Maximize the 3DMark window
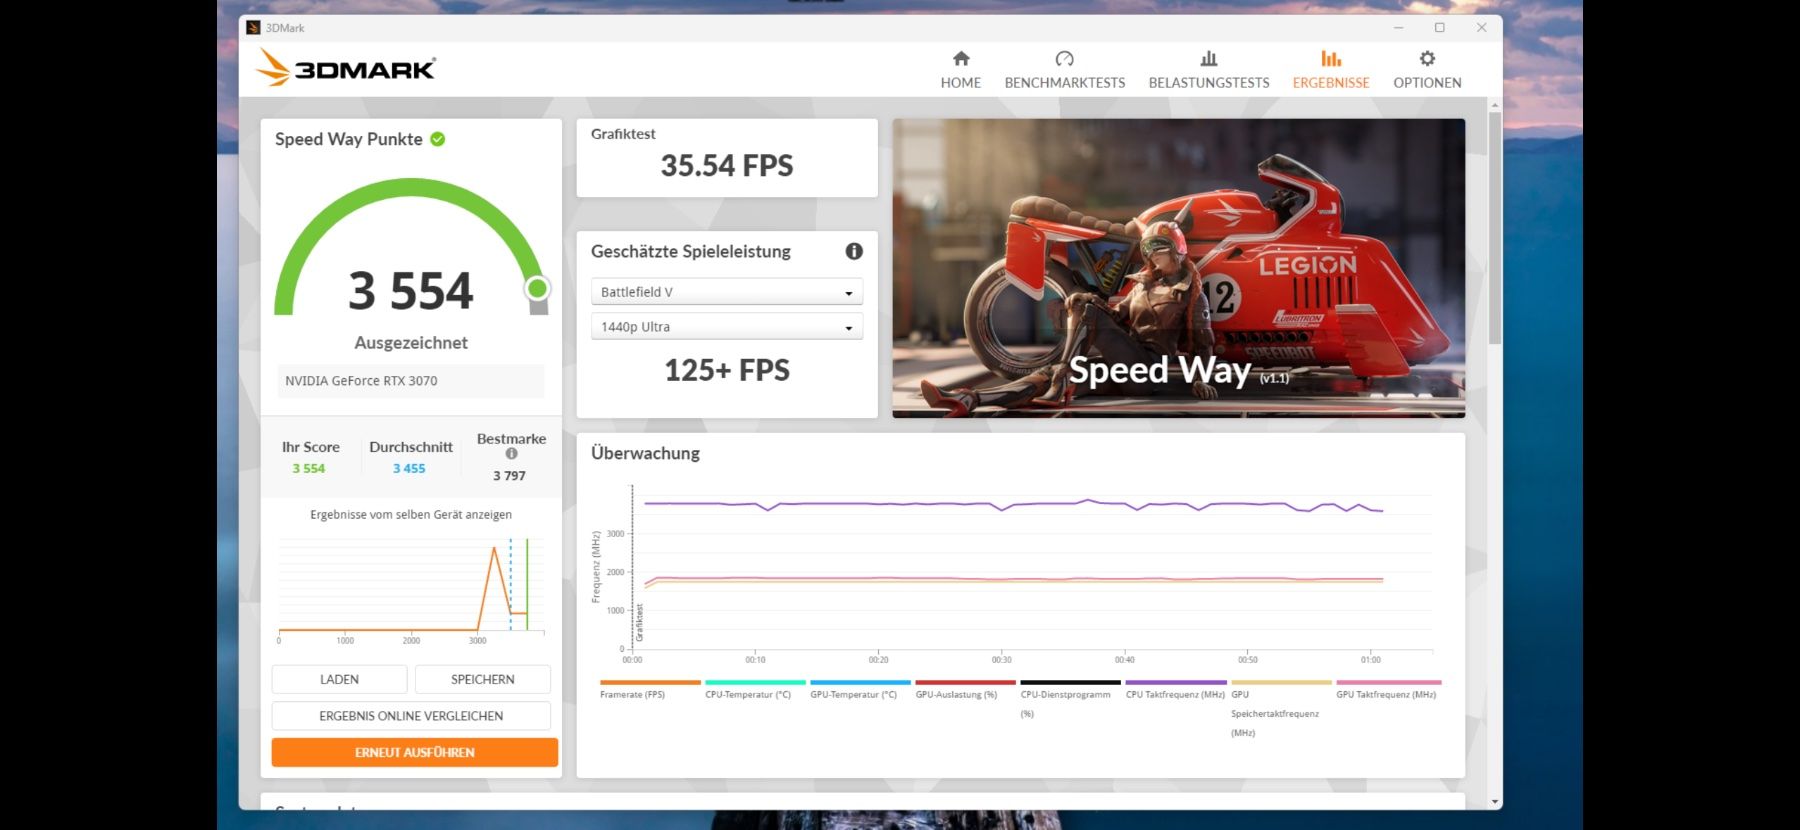This screenshot has width=1800, height=830. click(x=1440, y=27)
